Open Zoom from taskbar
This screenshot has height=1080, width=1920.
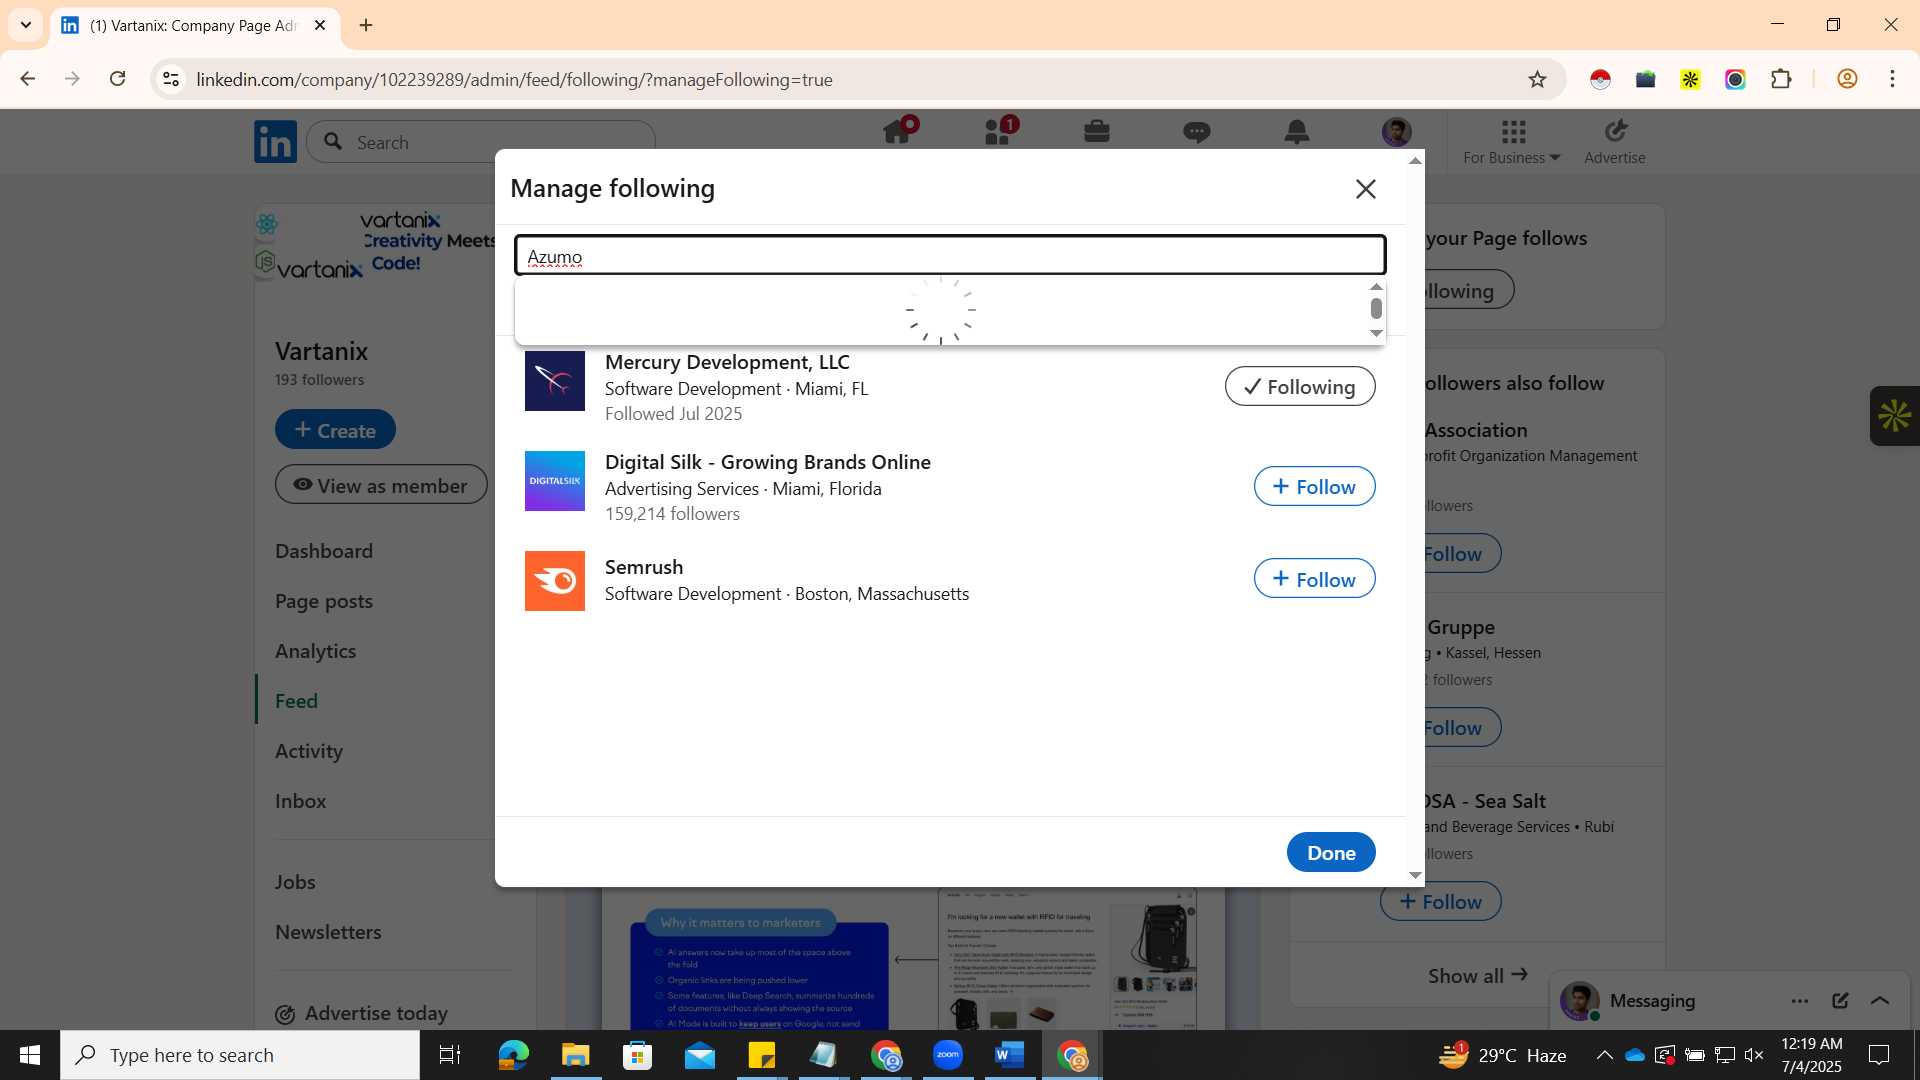[948, 1055]
